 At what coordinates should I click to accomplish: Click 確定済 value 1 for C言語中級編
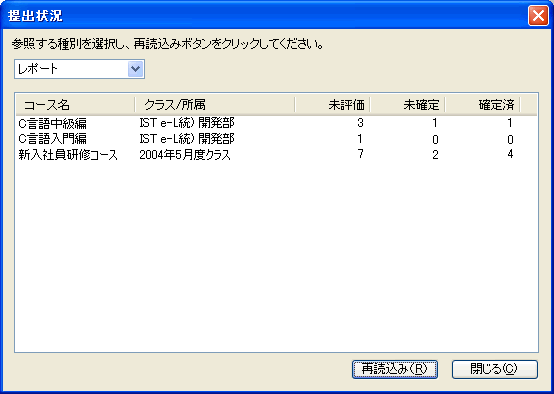(x=510, y=123)
